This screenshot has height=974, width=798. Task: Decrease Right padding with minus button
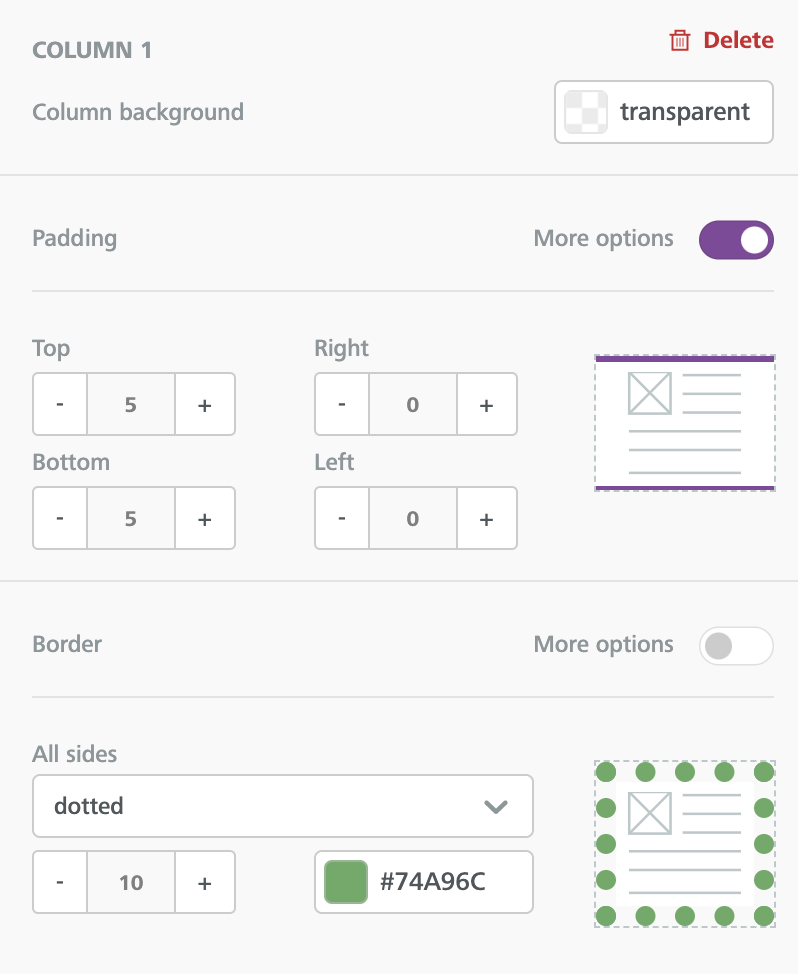(x=342, y=404)
